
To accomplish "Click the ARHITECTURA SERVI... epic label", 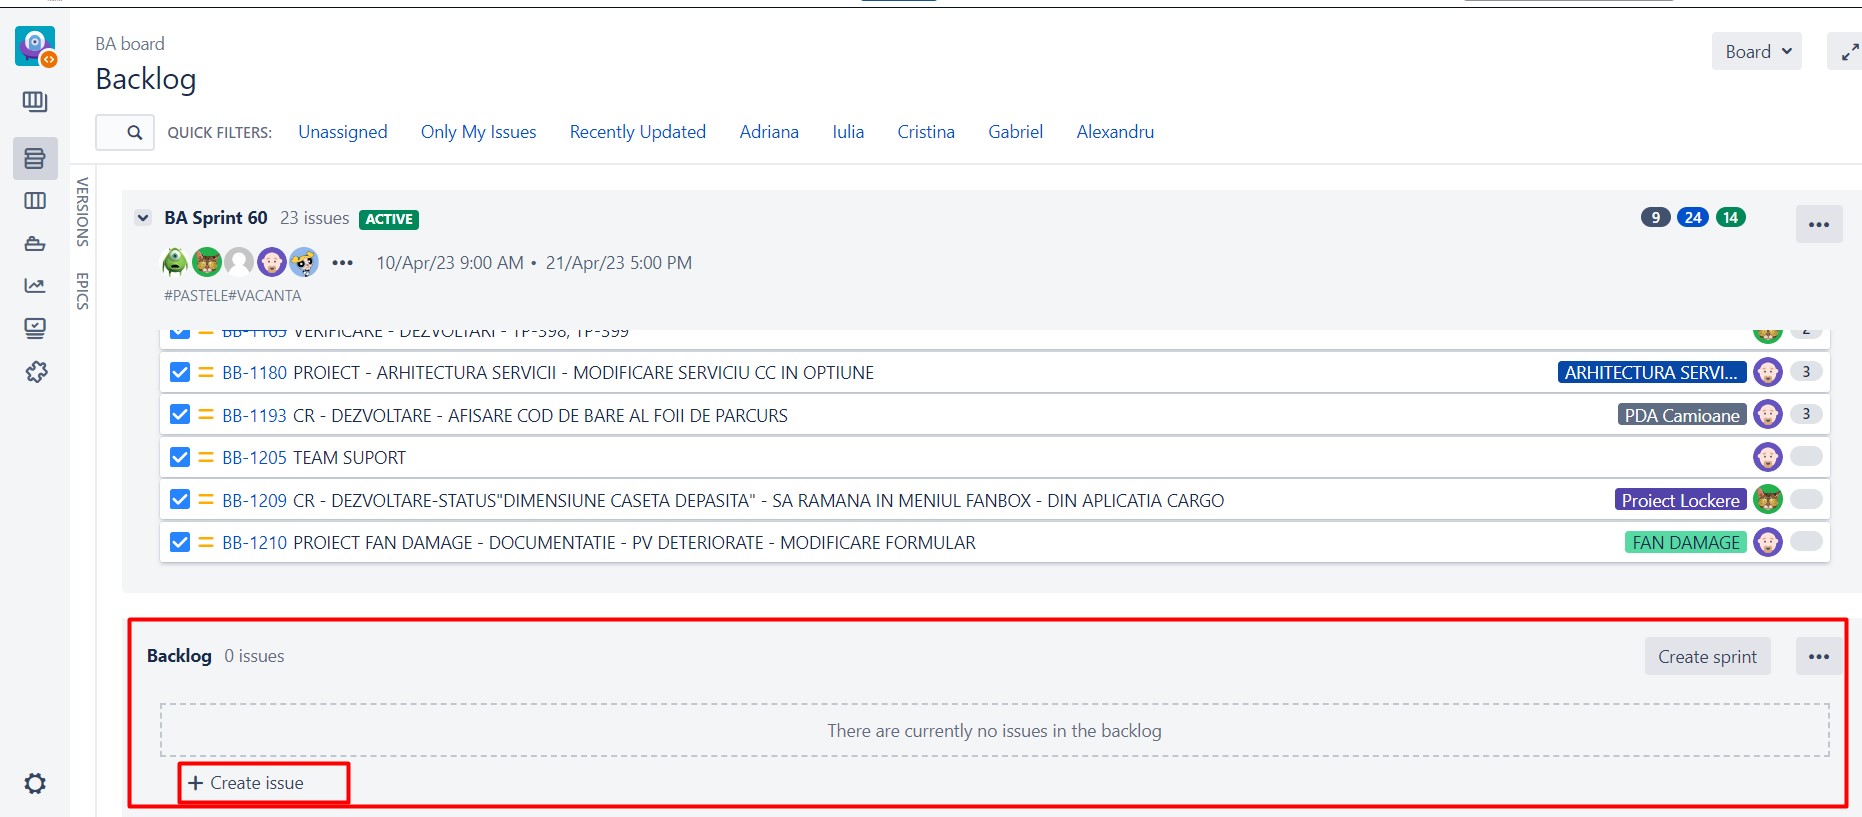I will tap(1652, 372).
